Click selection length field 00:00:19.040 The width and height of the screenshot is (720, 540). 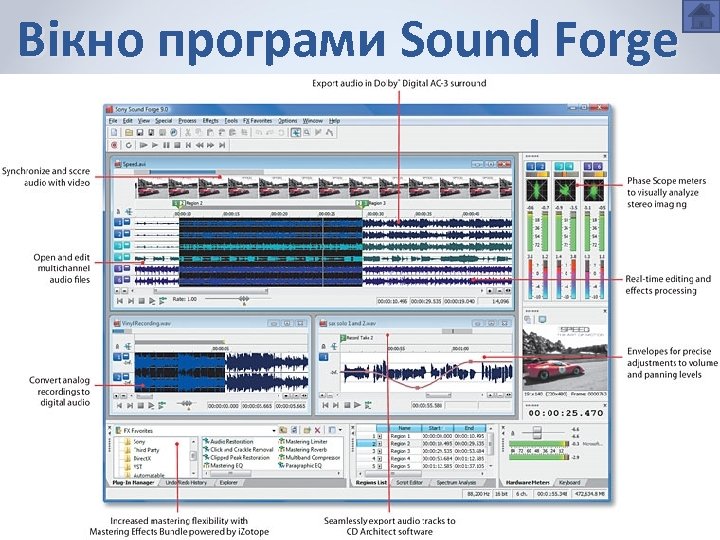pos(459,302)
